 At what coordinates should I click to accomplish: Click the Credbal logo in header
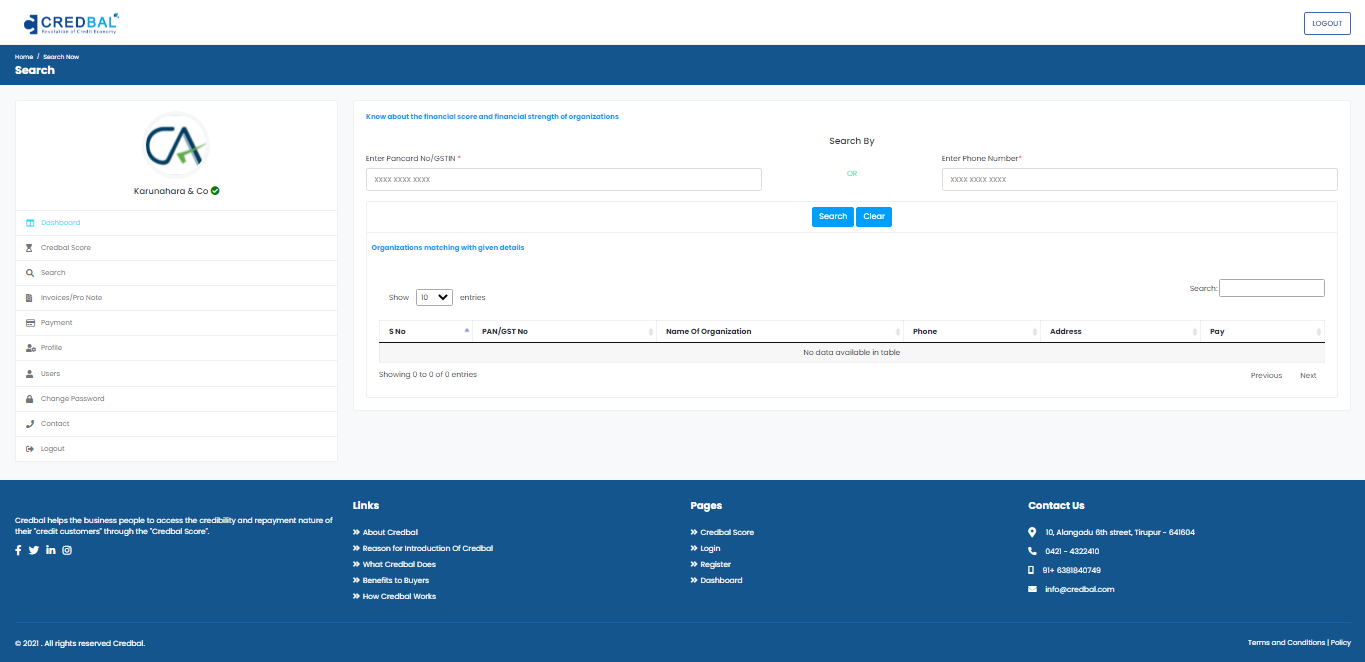click(x=70, y=22)
